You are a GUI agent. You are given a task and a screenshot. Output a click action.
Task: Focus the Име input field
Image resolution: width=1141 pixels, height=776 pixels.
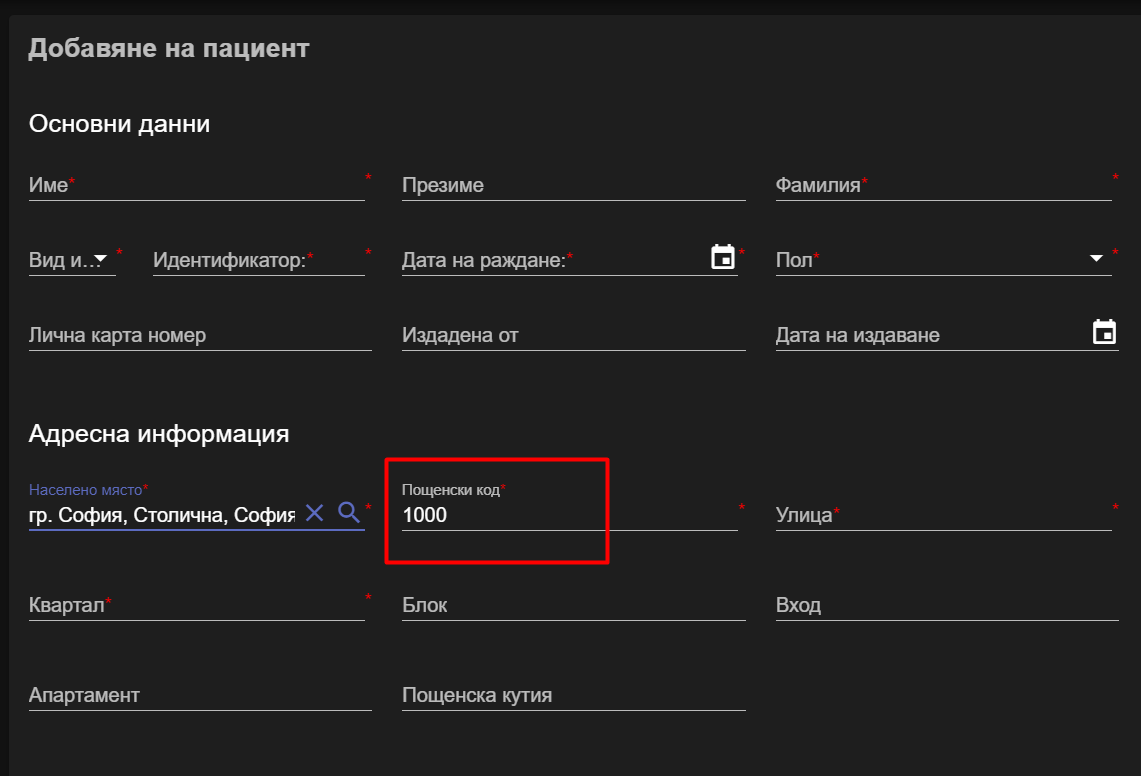coord(196,185)
